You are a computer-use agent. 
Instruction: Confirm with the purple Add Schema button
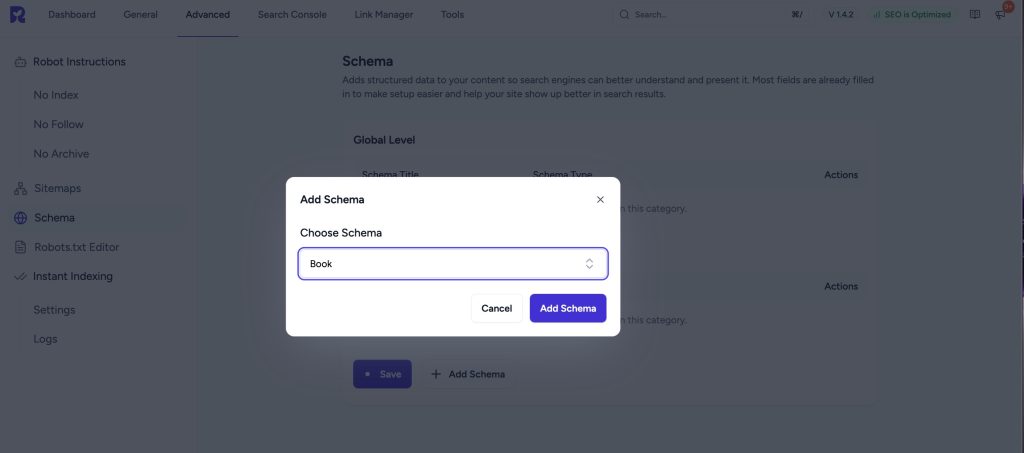click(x=568, y=308)
